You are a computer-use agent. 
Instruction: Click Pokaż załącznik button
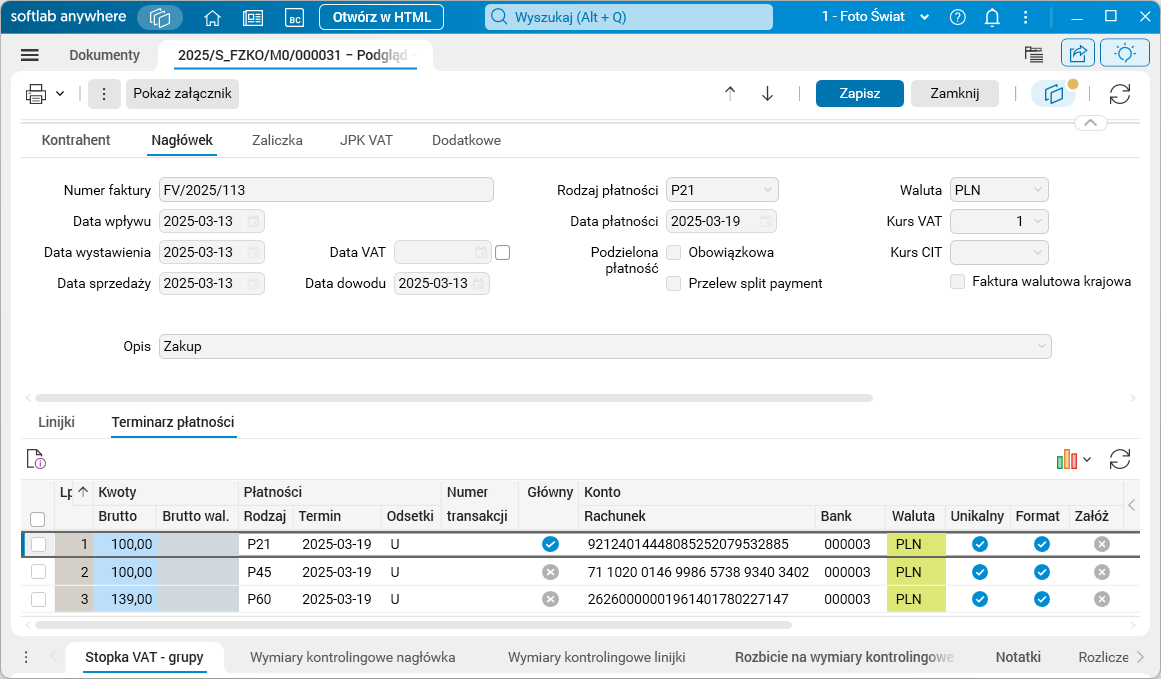coord(182,93)
